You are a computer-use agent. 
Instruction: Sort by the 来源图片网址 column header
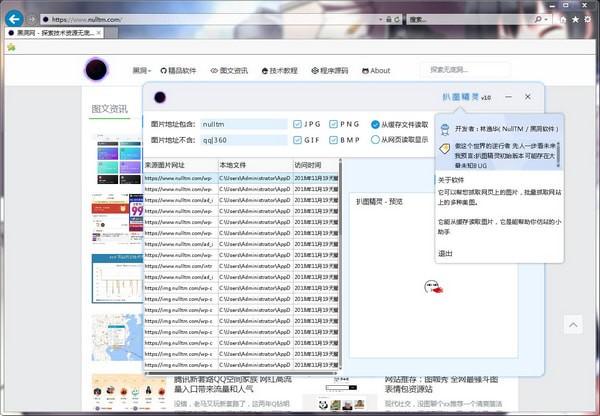pos(181,165)
